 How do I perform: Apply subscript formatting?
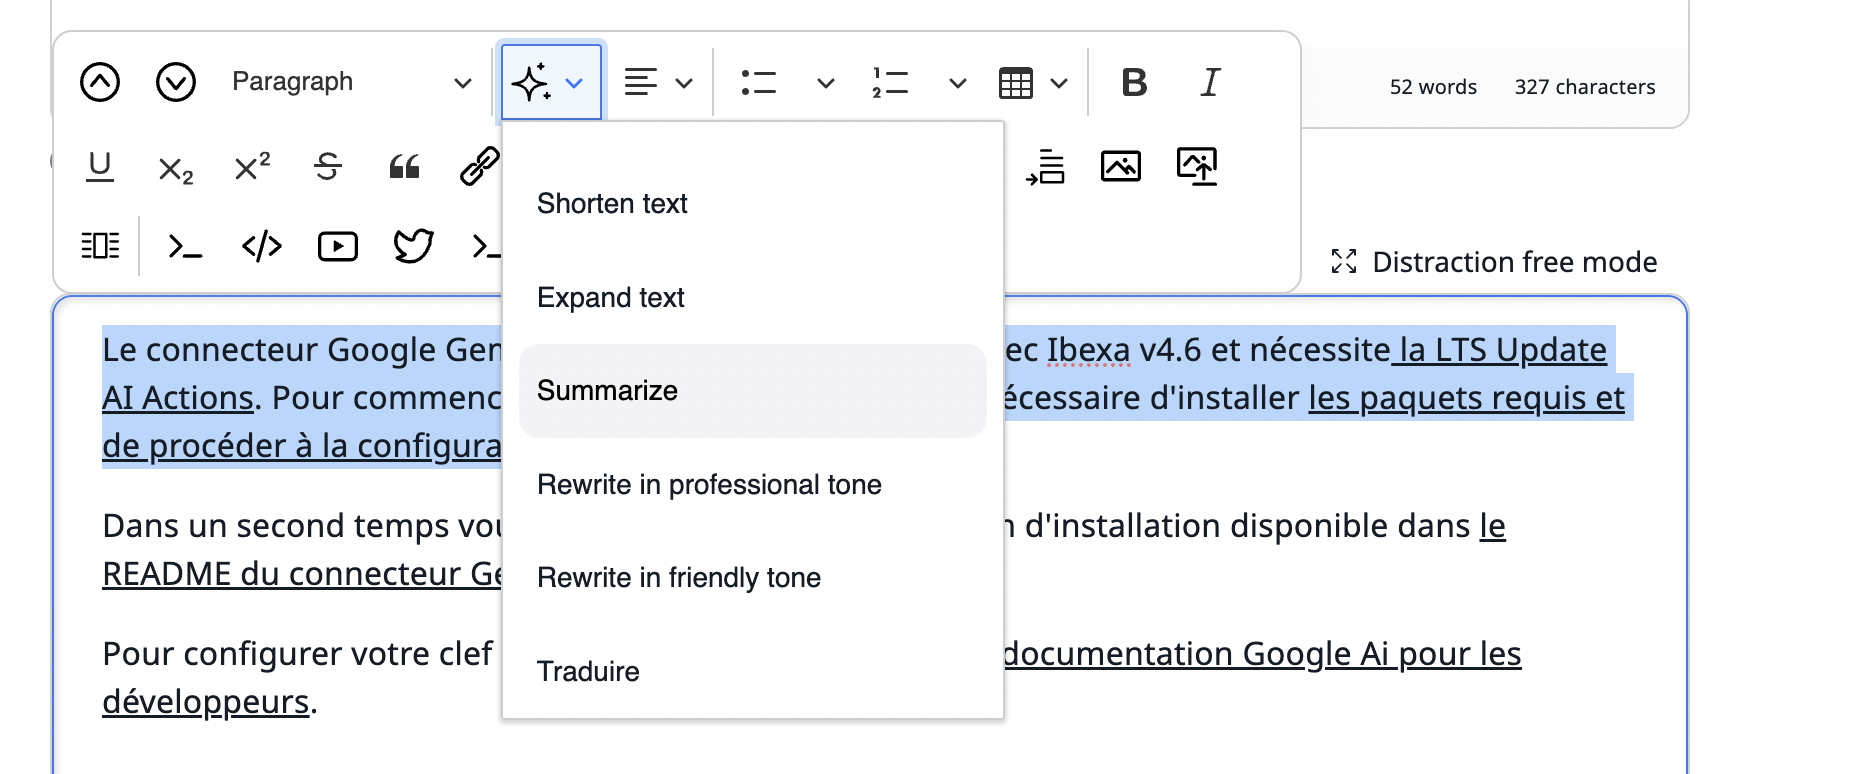[176, 168]
